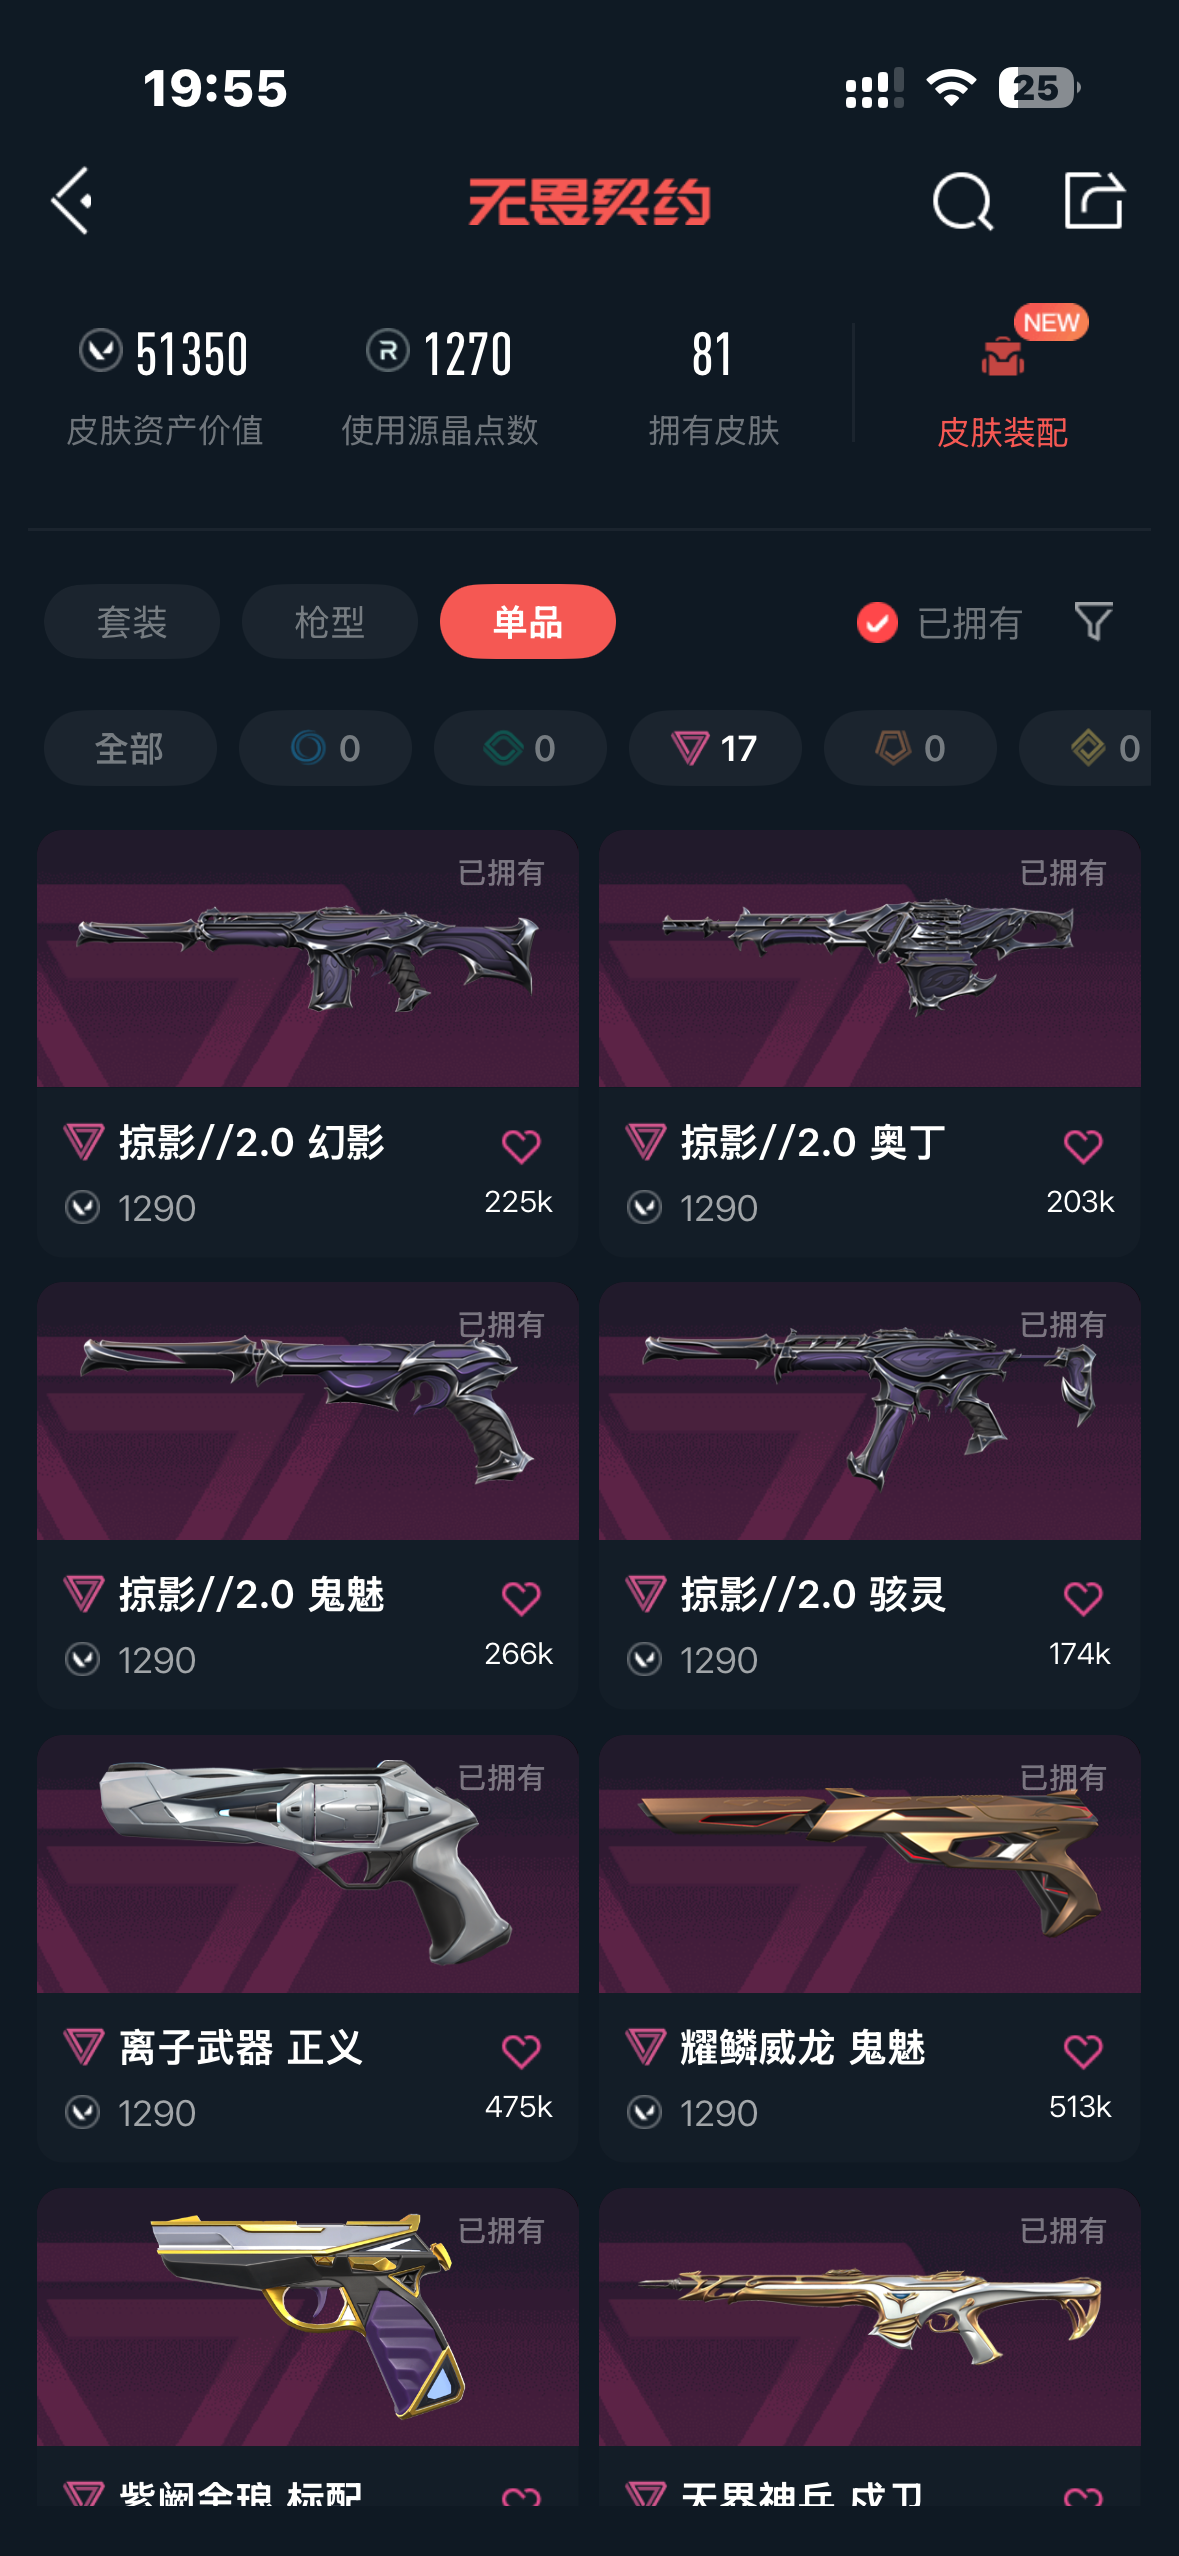Open 紫阙金琅 pistol skin thumbnail
1179x2556 pixels.
(x=308, y=2317)
